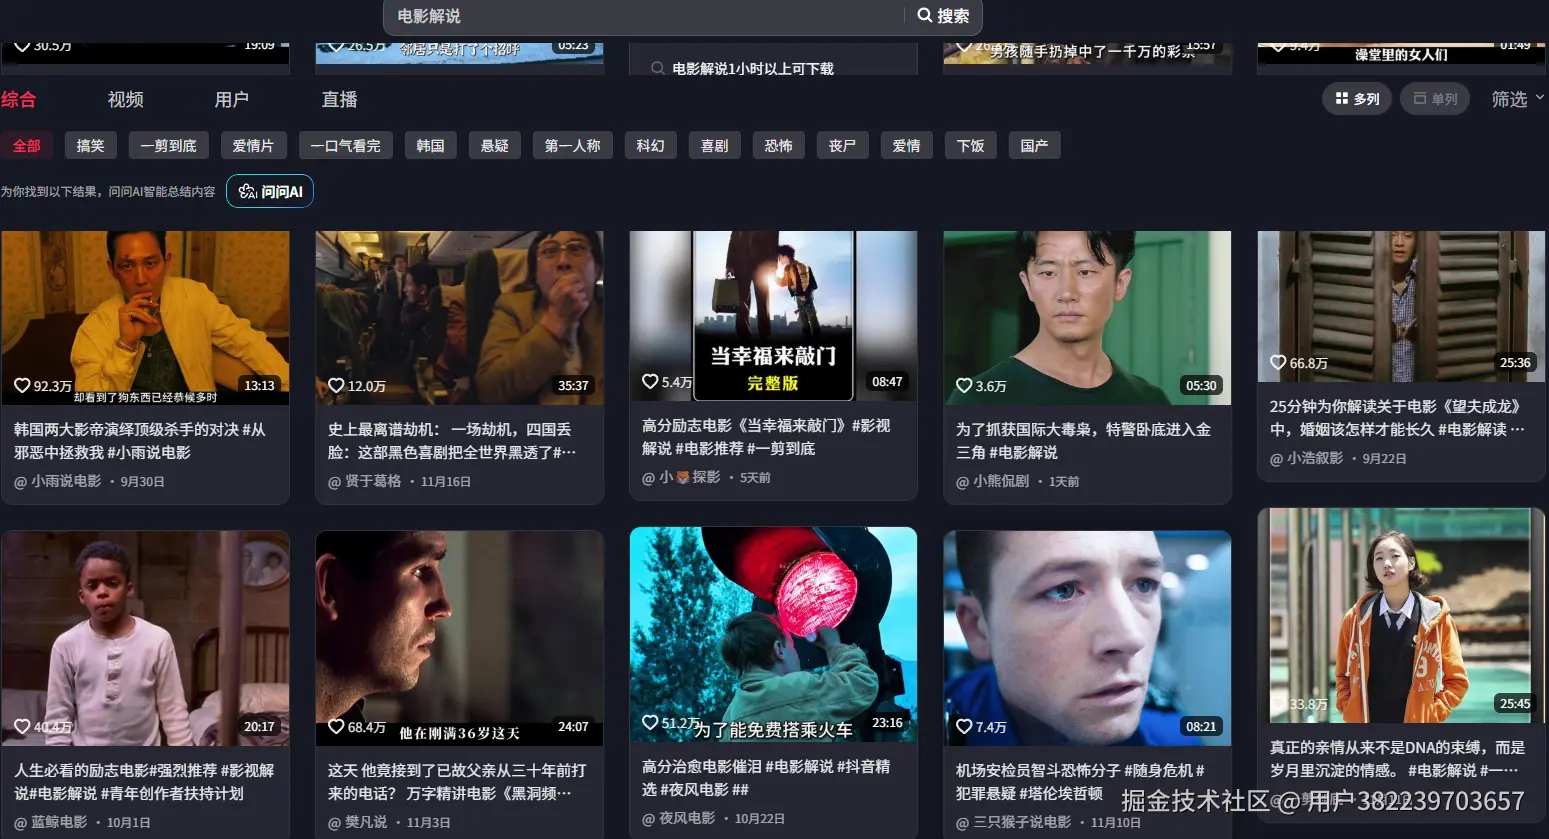Screen dimensions: 1549x839
Task: Filter by 一剪到底 tag
Action: (169, 145)
